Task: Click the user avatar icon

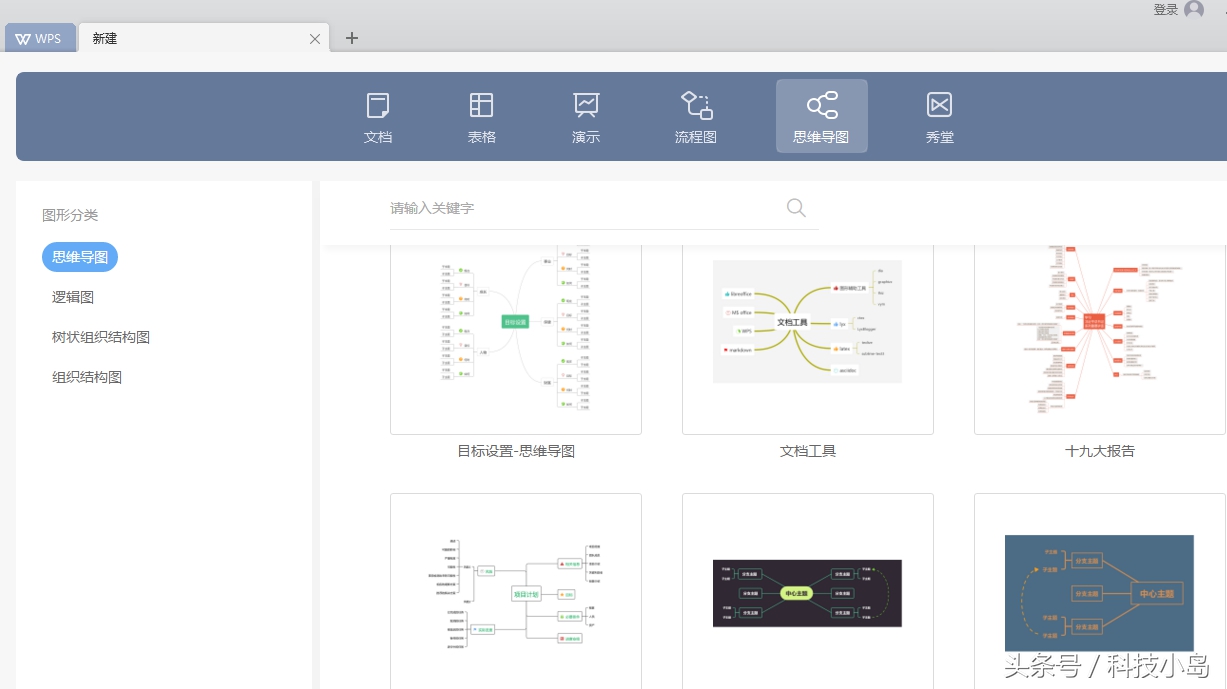Action: coord(1193,10)
